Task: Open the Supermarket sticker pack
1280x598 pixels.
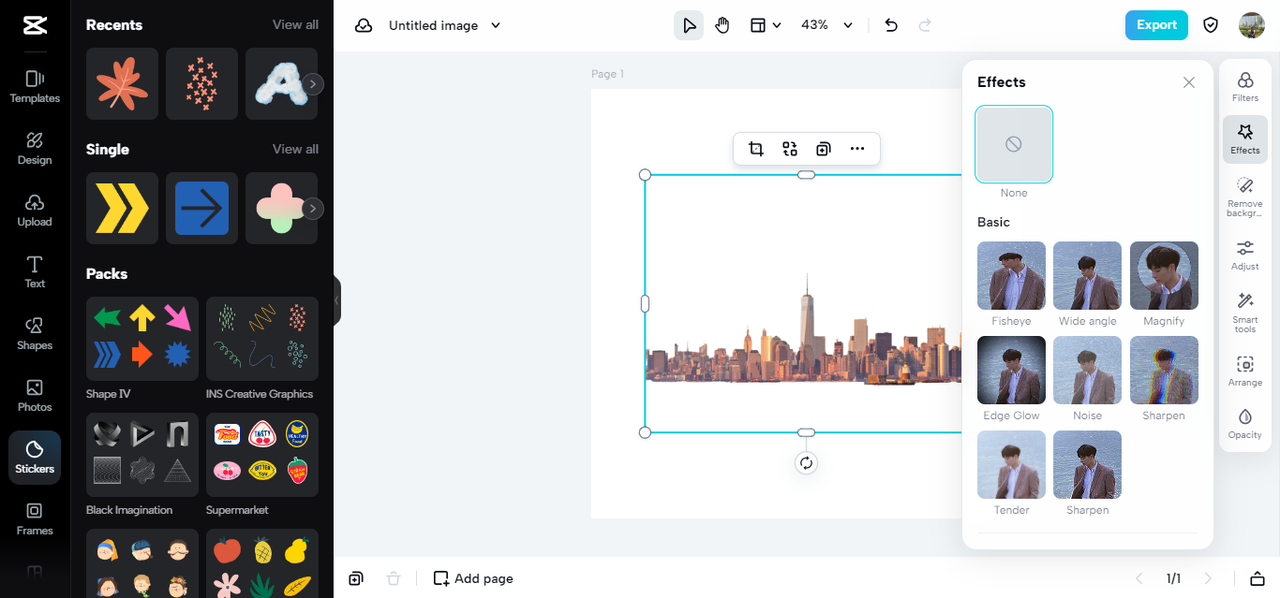Action: tap(262, 455)
